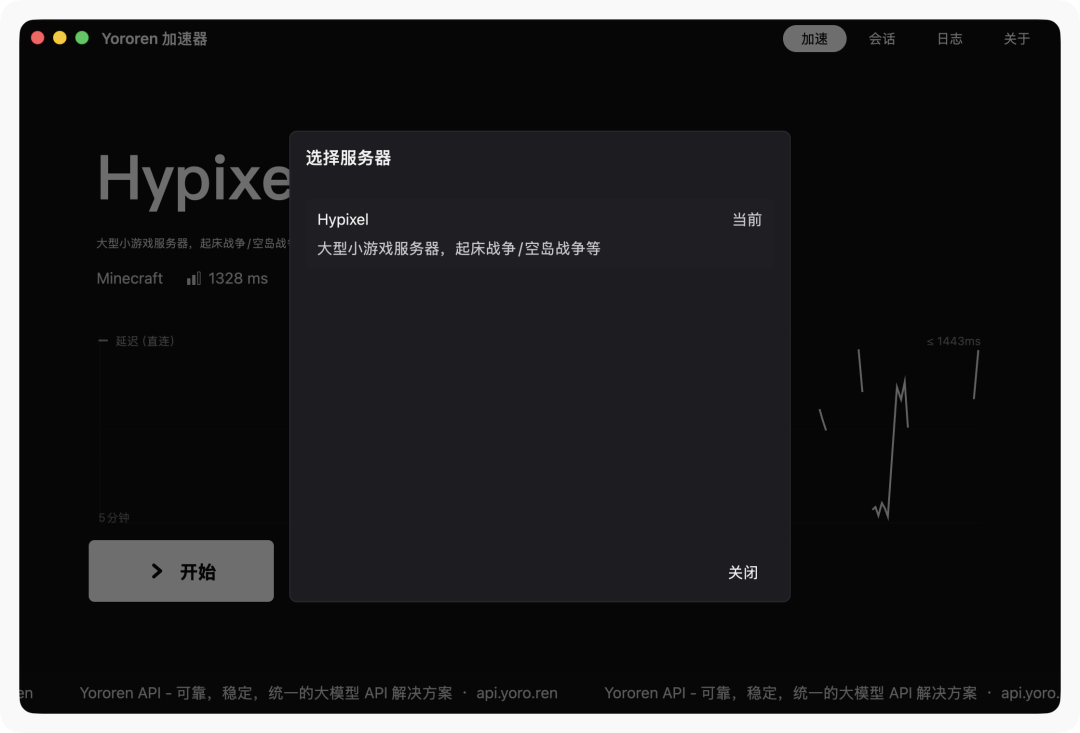Click the chevron icon on the 开始 button

coord(157,571)
